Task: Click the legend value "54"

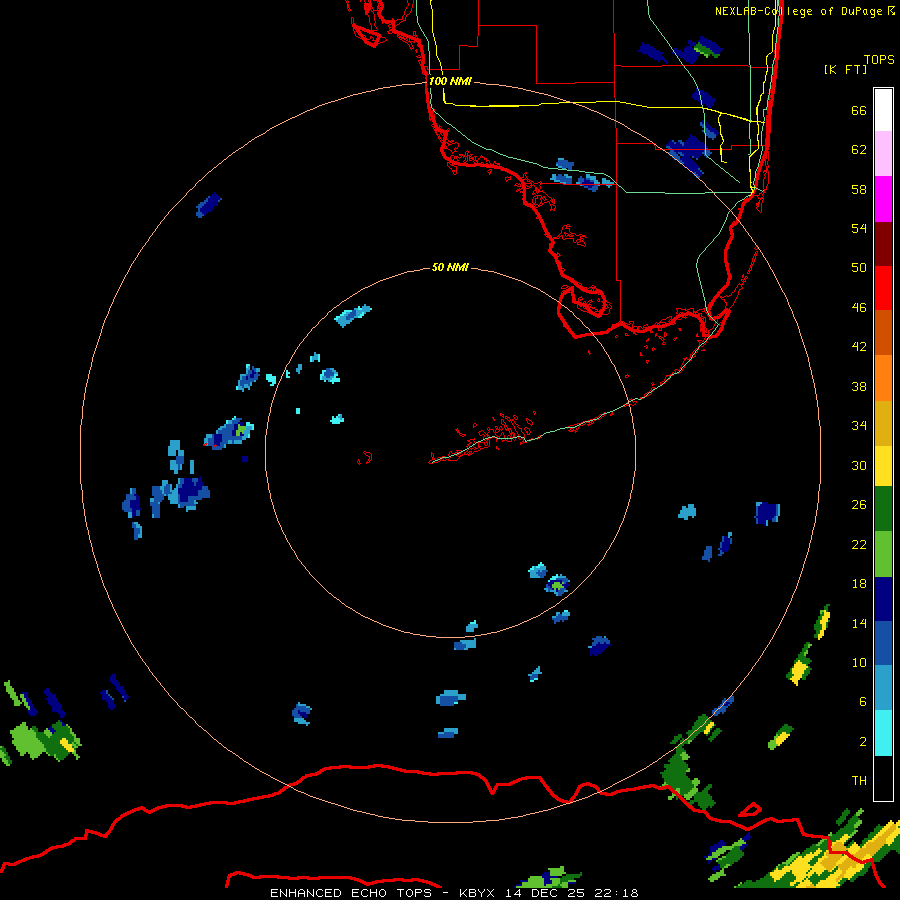Action: (x=859, y=228)
